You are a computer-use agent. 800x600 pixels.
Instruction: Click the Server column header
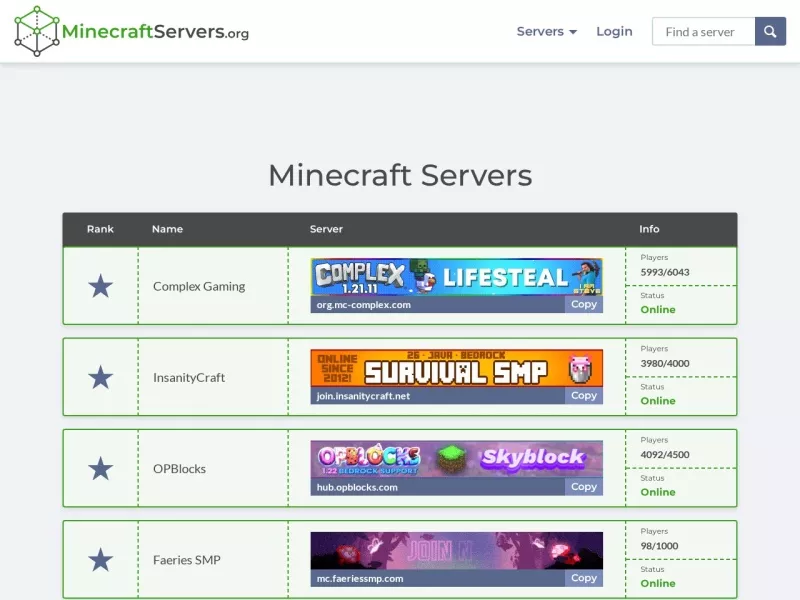click(326, 229)
